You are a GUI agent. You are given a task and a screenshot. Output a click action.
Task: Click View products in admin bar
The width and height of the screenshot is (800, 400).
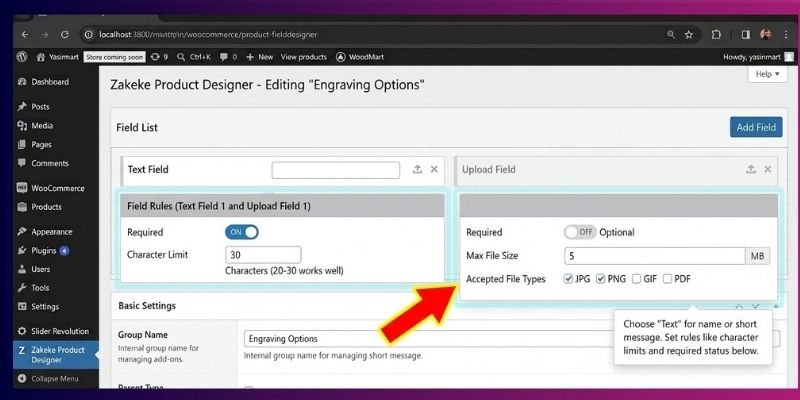click(304, 57)
